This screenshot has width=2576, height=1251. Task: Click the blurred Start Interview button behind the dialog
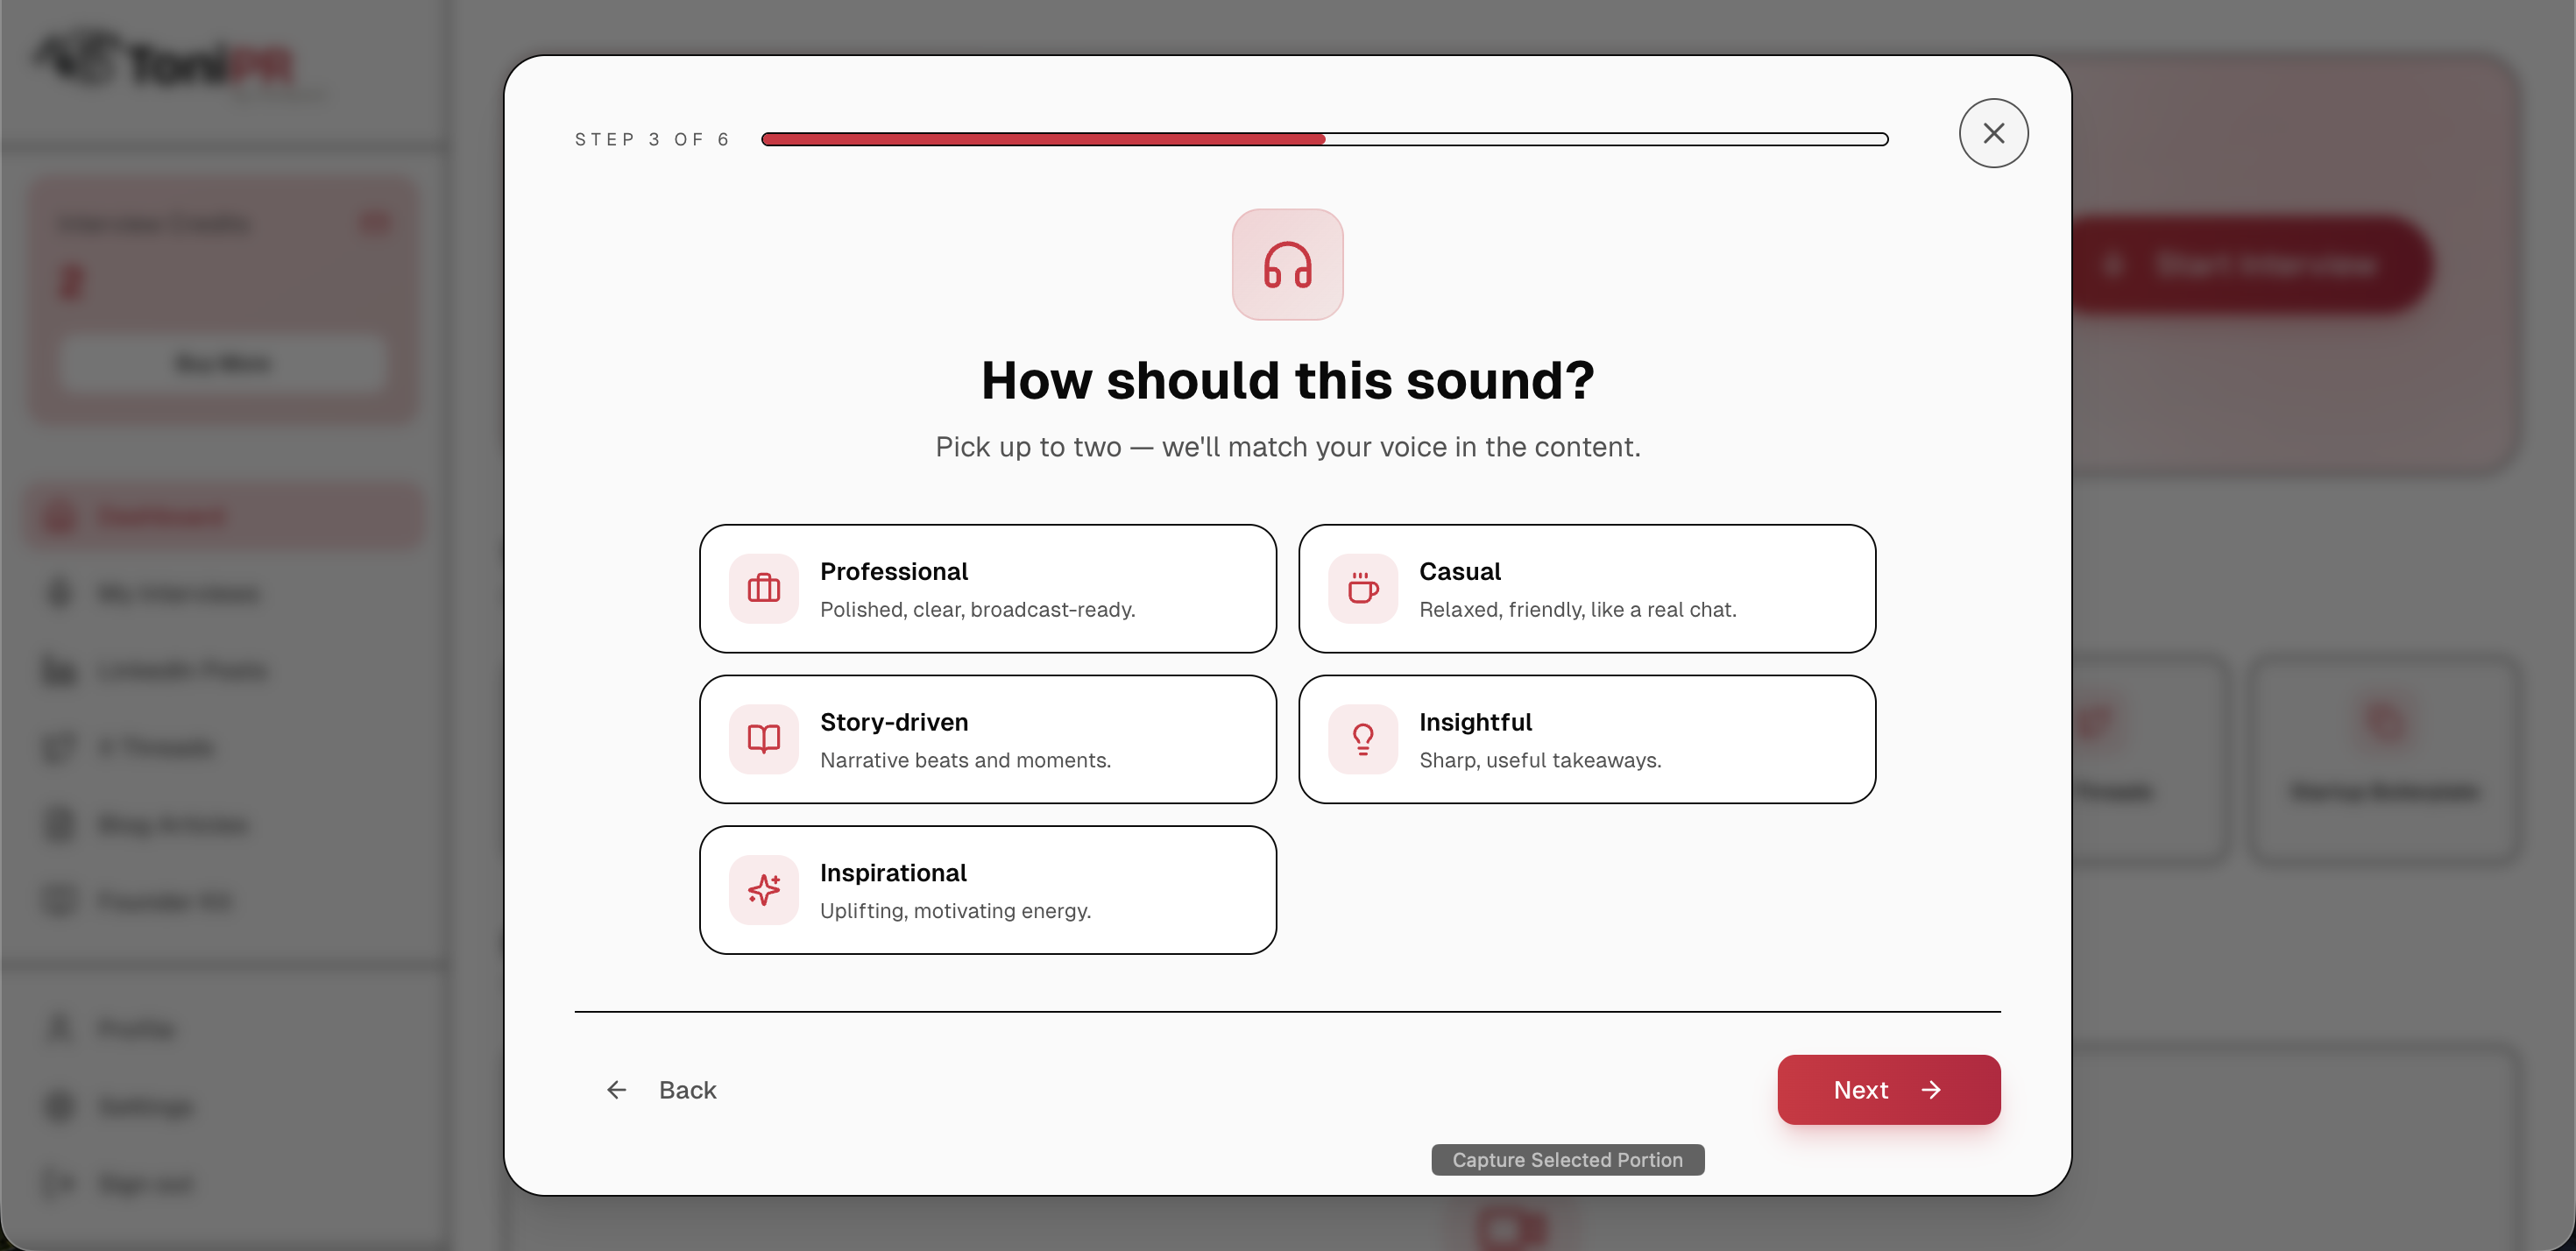coord(2250,265)
